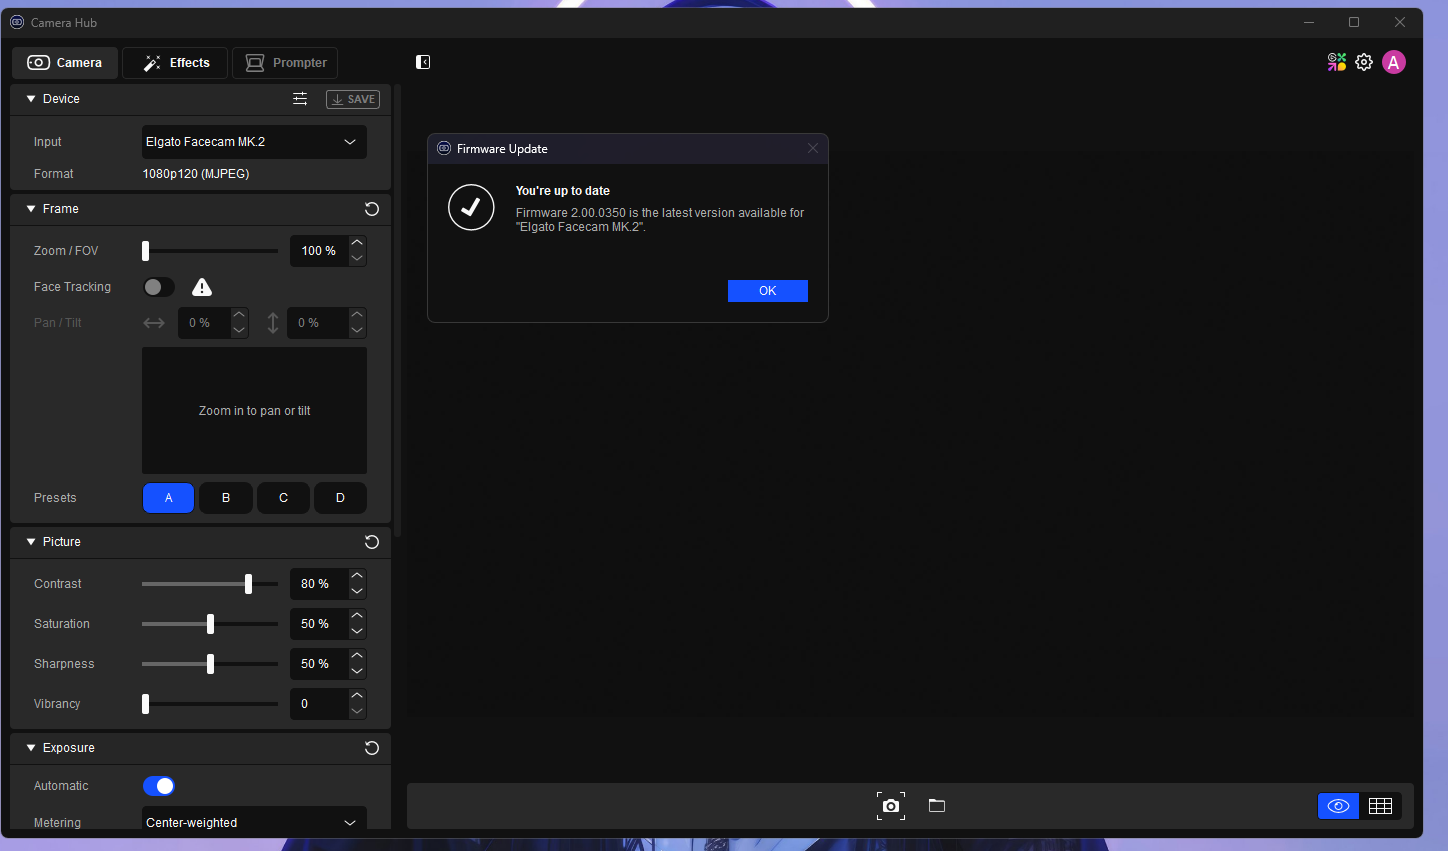Select preset C
This screenshot has height=851, width=1448.
[283, 498]
